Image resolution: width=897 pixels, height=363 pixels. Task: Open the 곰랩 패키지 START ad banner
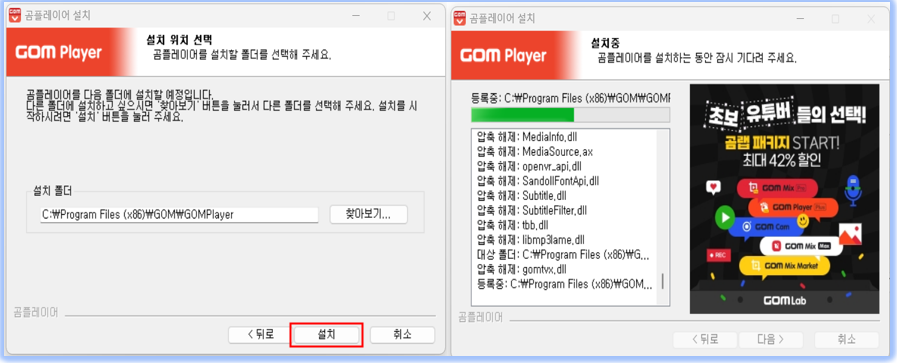[x=784, y=199]
